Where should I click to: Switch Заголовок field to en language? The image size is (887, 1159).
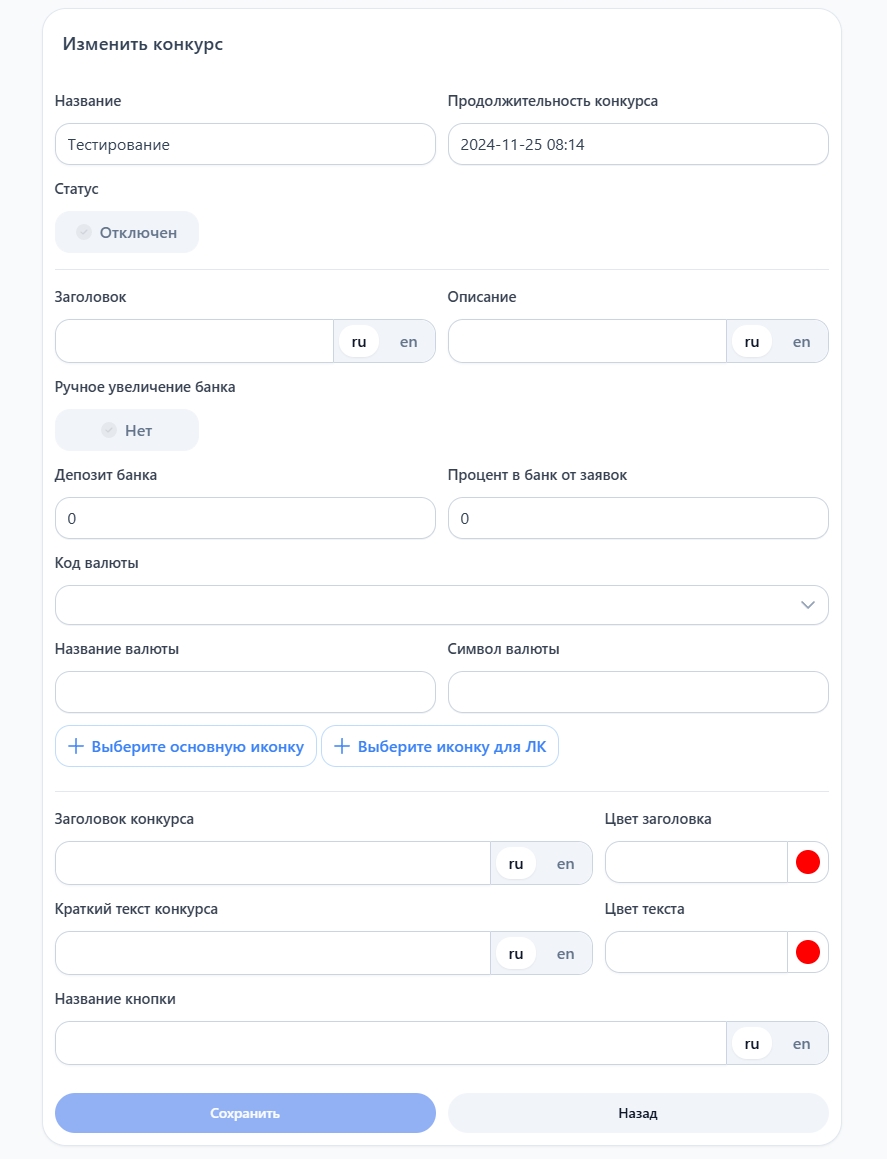pyautogui.click(x=408, y=341)
